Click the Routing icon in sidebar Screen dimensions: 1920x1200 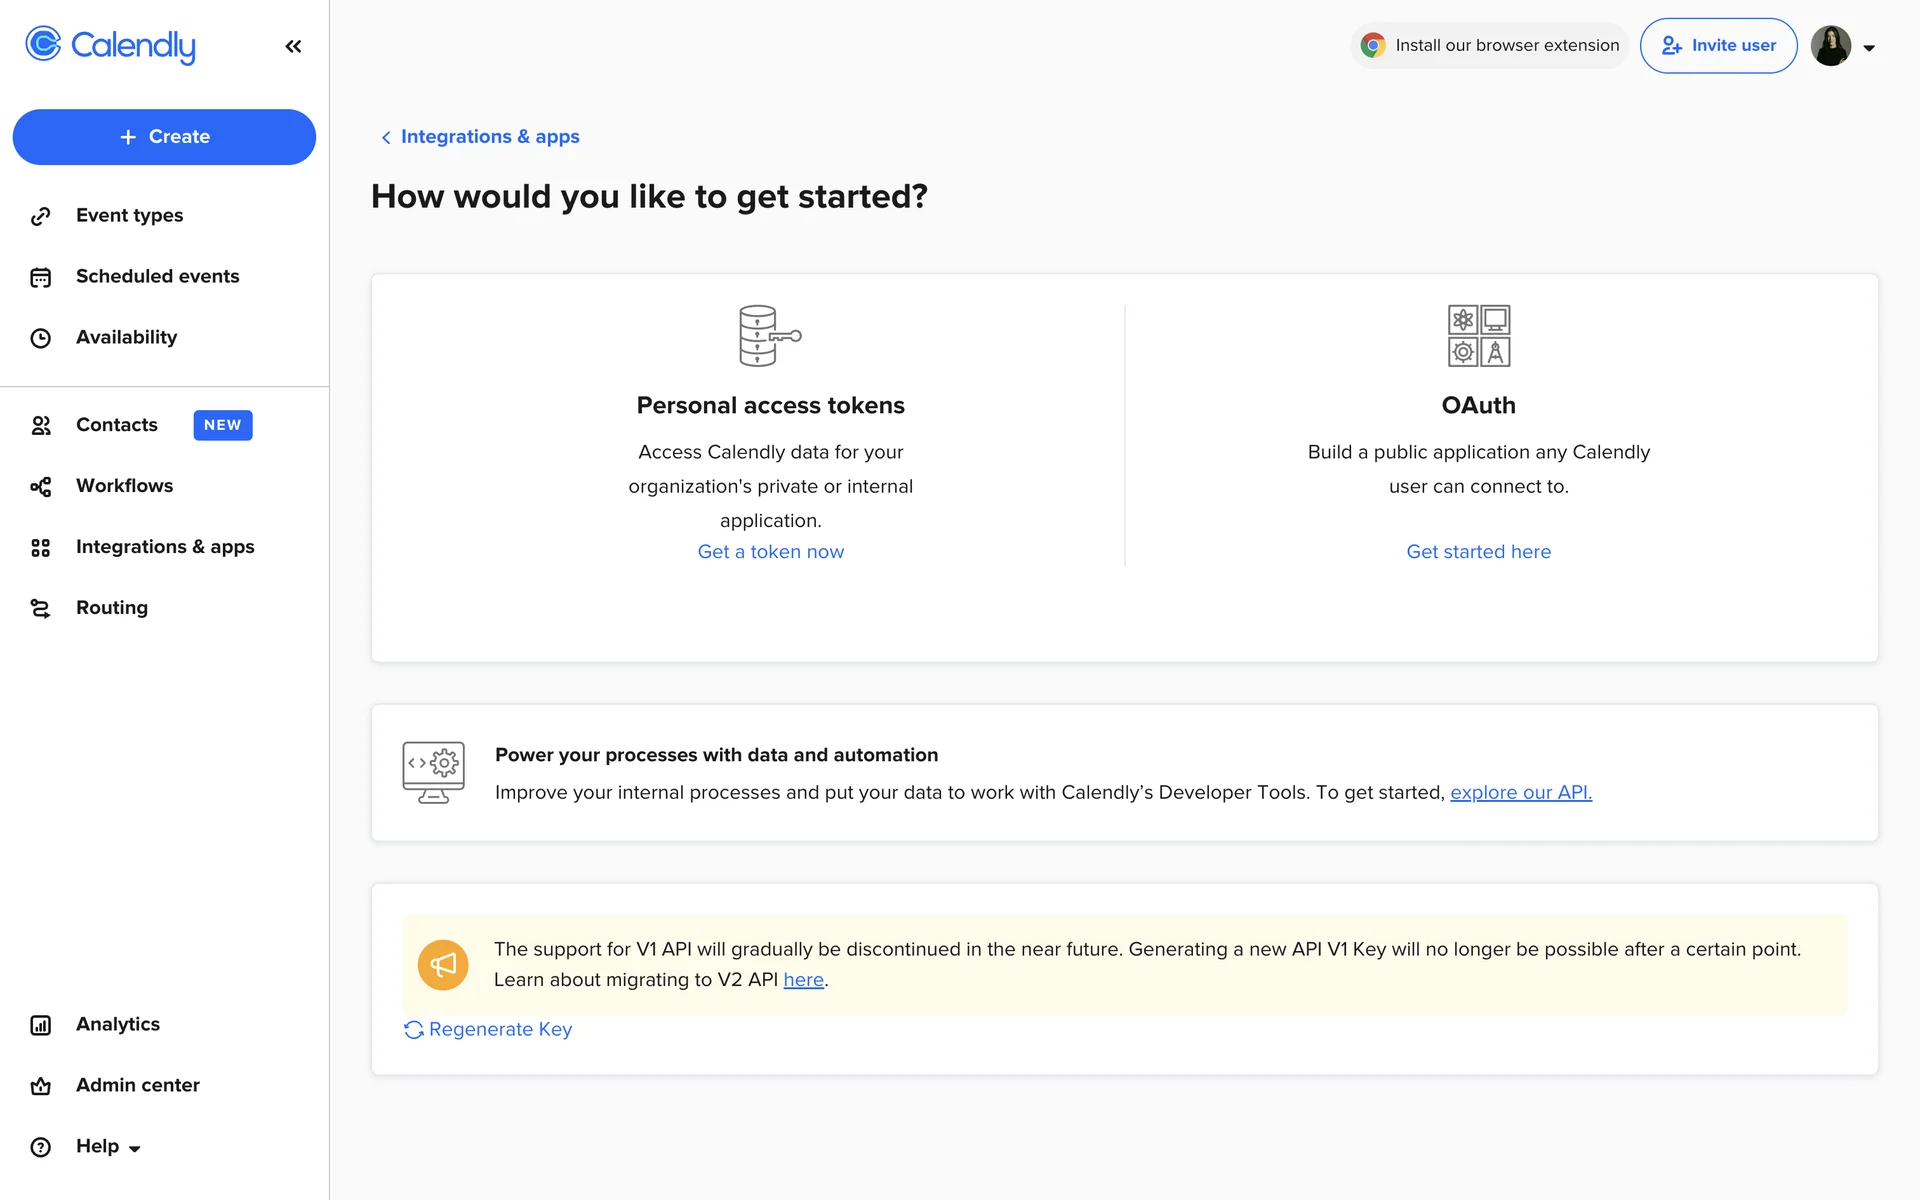pos(41,609)
